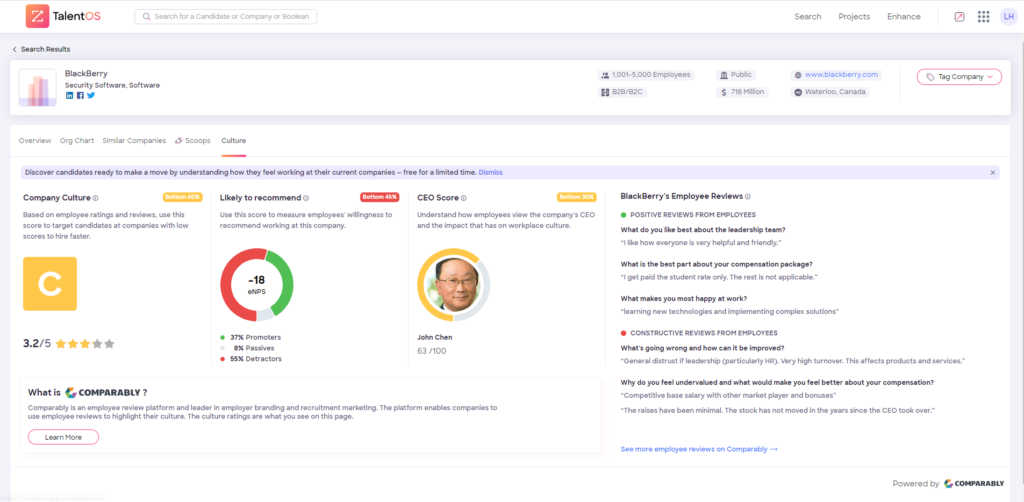1024x502 pixels.
Task: Click the dollar revenue icon
Action: coord(723,92)
